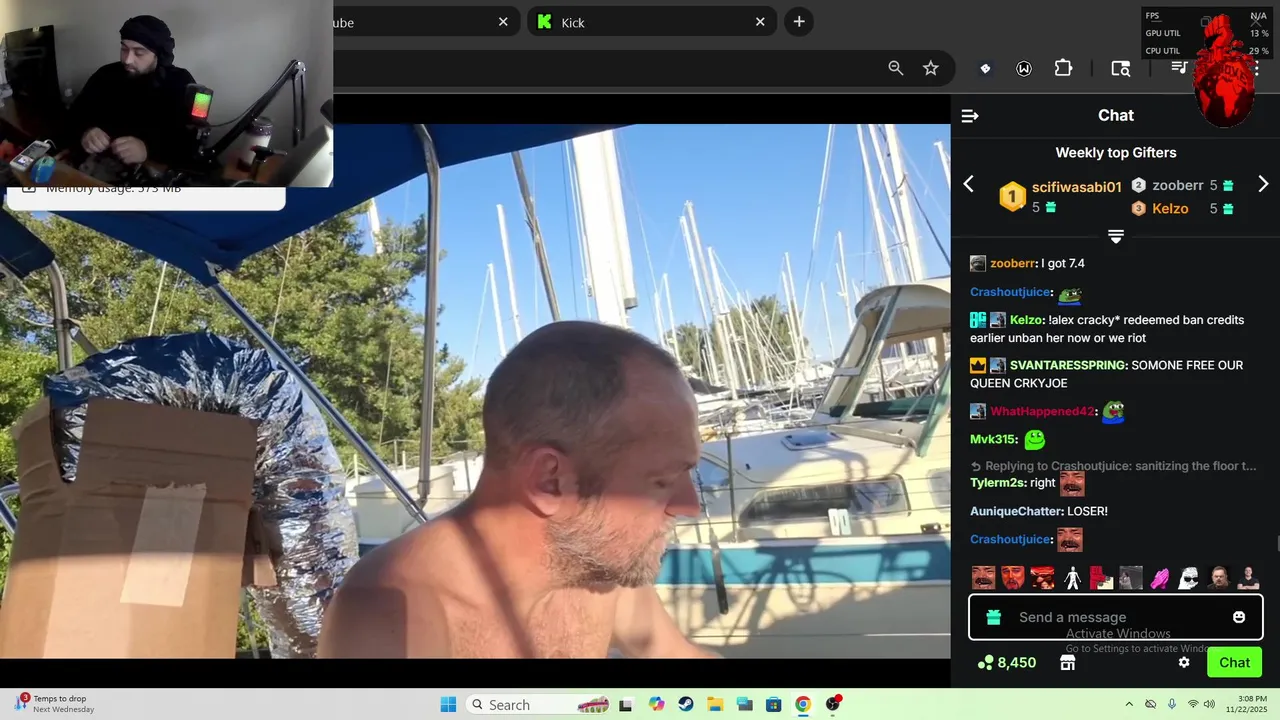The height and width of the screenshot is (720, 1280).
Task: Open the media controls music-note icon
Action: pyautogui.click(x=1179, y=67)
